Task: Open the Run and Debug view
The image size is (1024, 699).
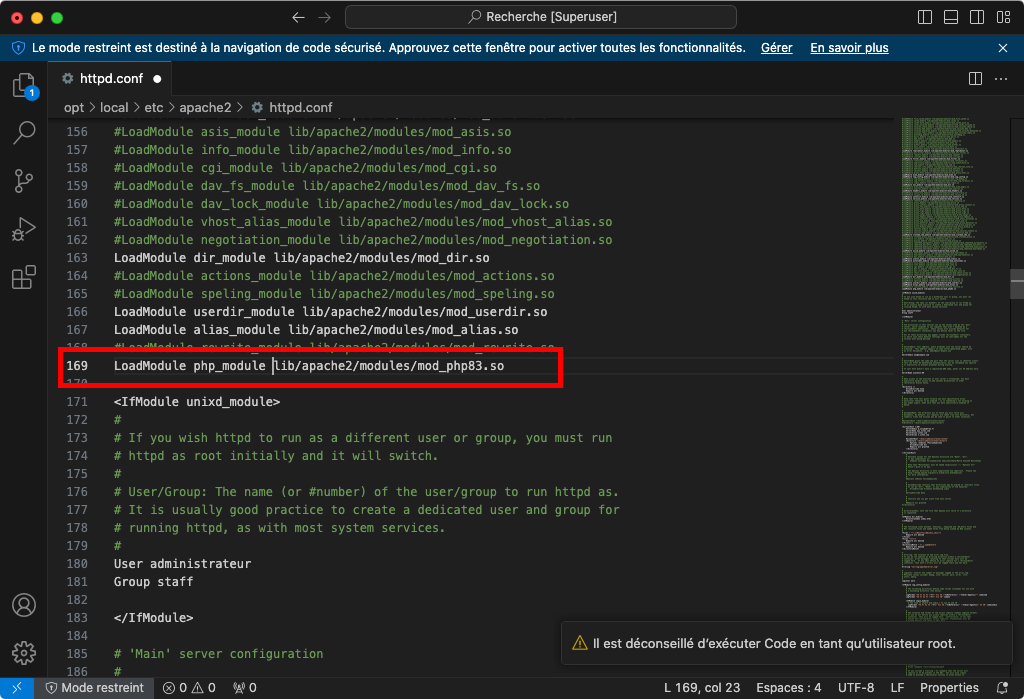Action: (x=23, y=229)
